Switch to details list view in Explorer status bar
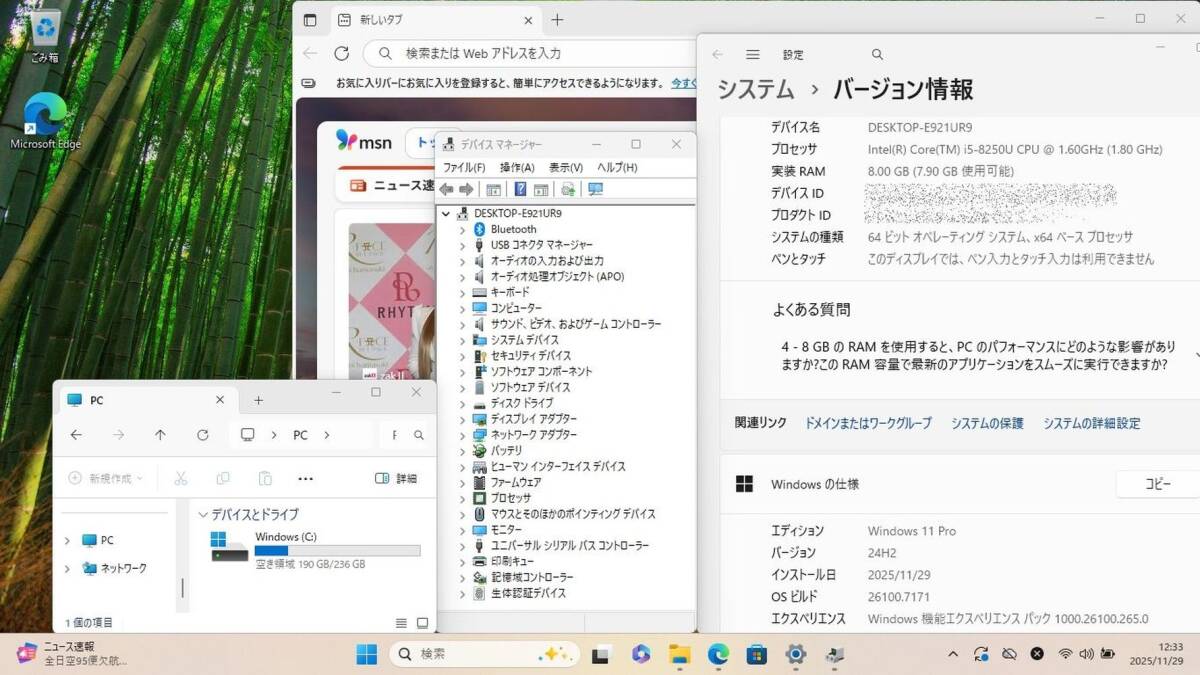Screen dimensions: 1200x675 [x=402, y=622]
